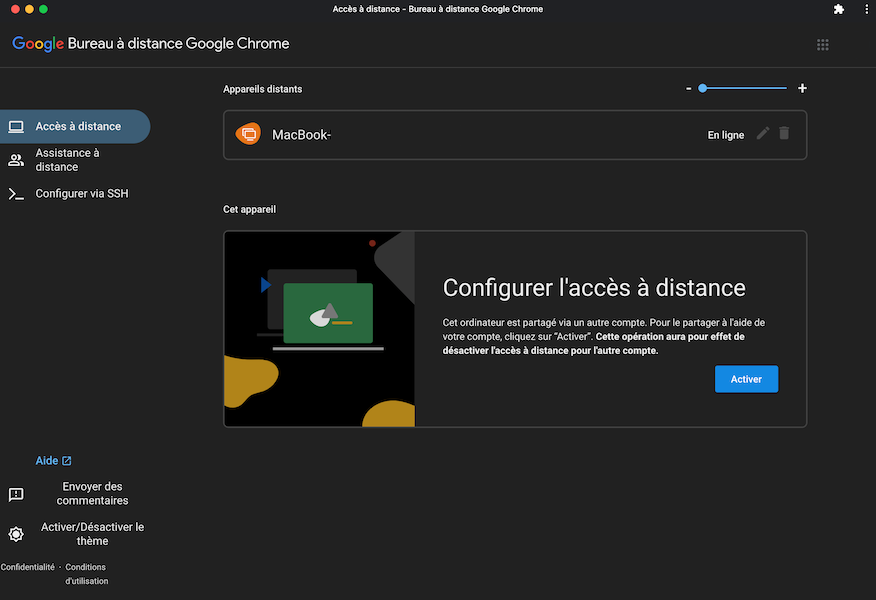
Task: Open the Confidentialité link
Action: [27, 567]
